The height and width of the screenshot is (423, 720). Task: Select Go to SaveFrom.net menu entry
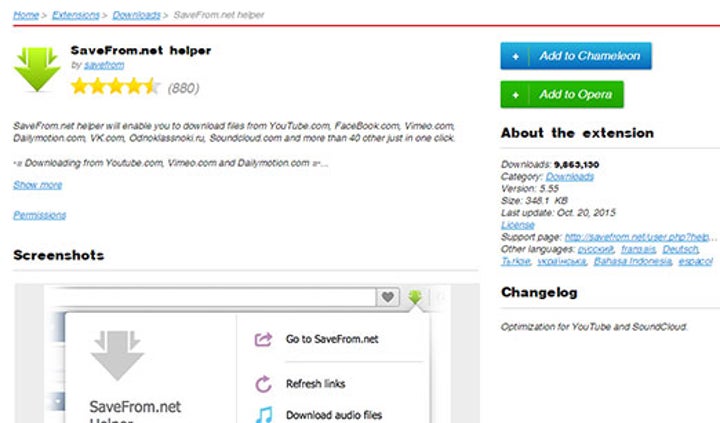pyautogui.click(x=332, y=340)
